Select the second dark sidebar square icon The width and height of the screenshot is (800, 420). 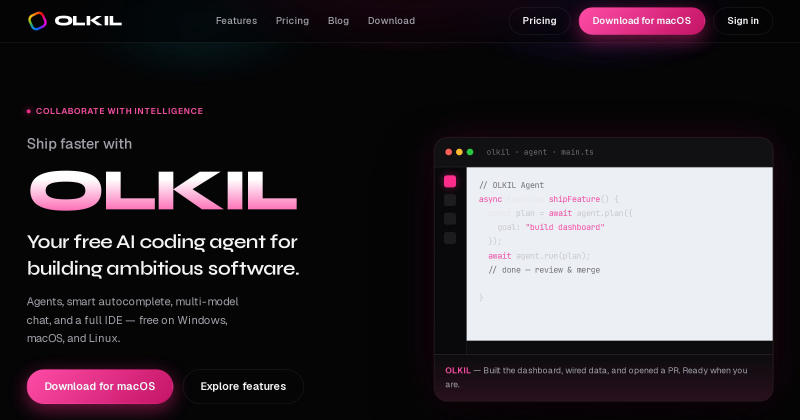click(450, 200)
